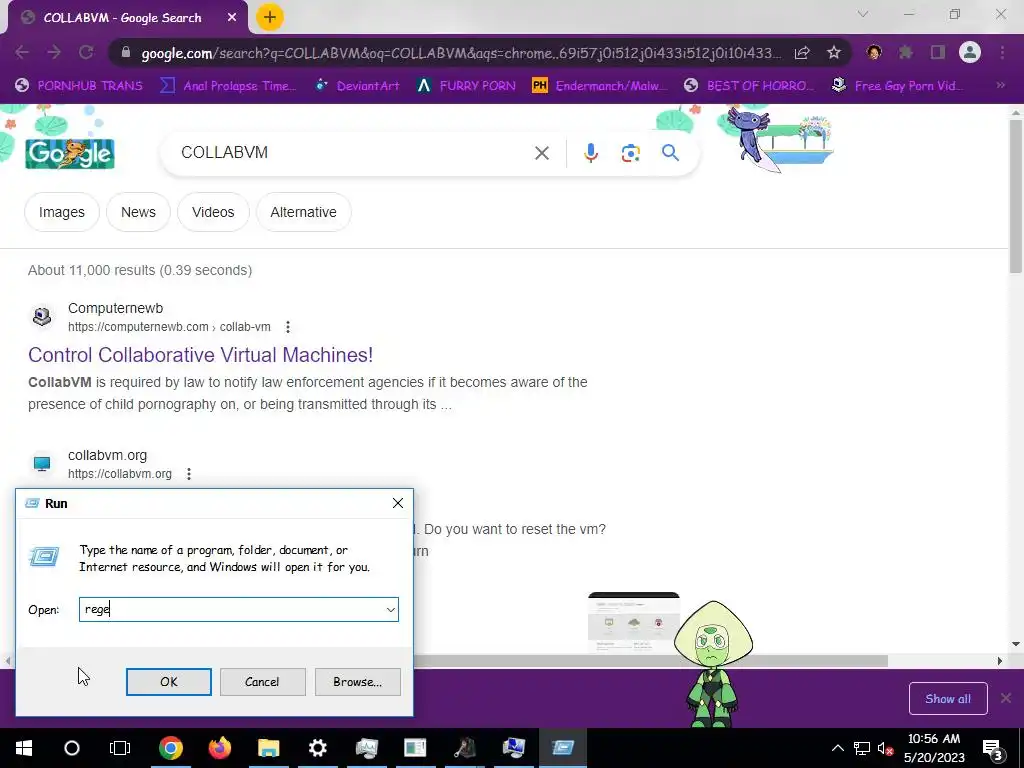
Task: Show hidden system tray icons
Action: coord(838,748)
